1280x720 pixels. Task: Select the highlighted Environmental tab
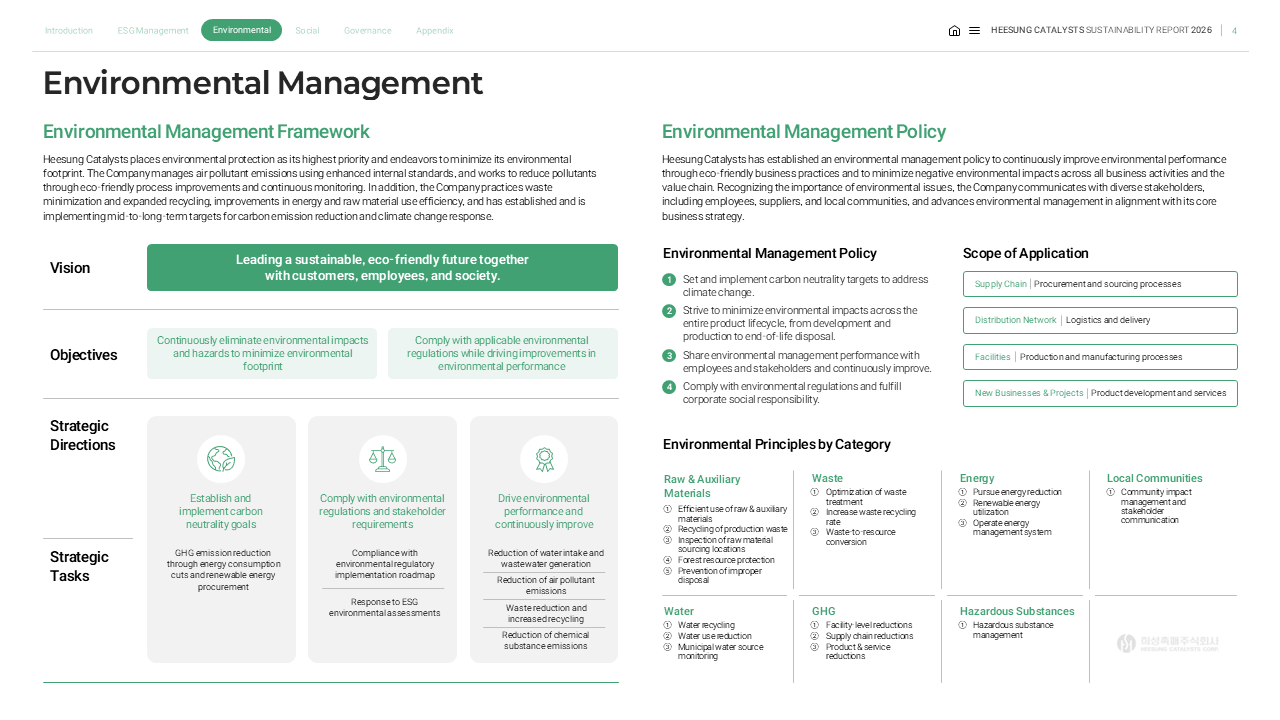(242, 30)
